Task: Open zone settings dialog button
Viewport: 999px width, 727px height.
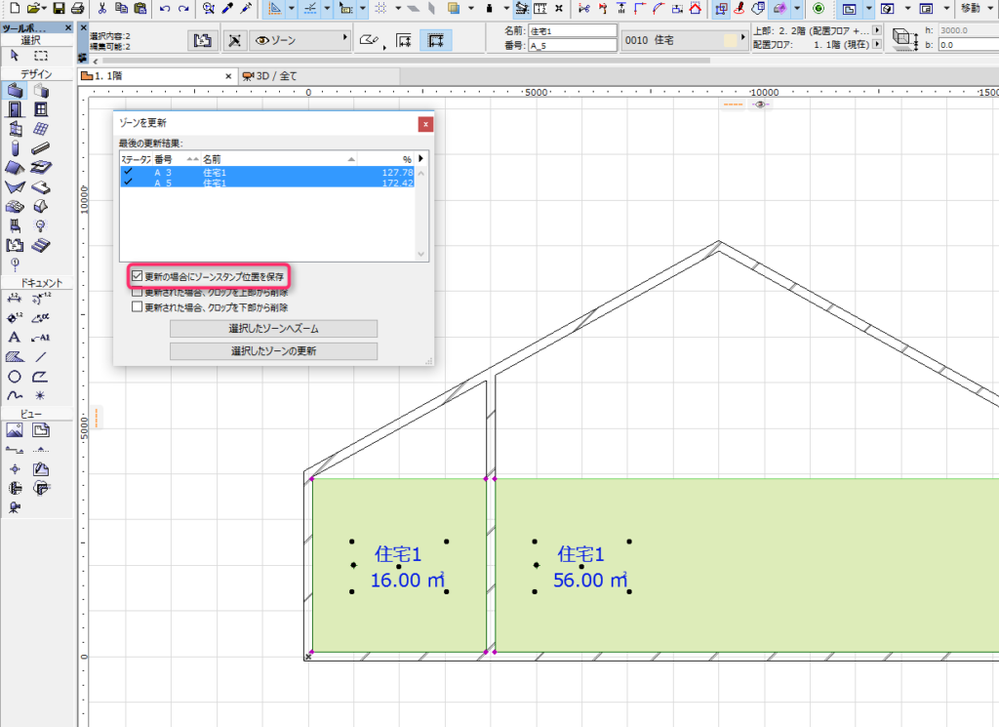Action: click(203, 40)
